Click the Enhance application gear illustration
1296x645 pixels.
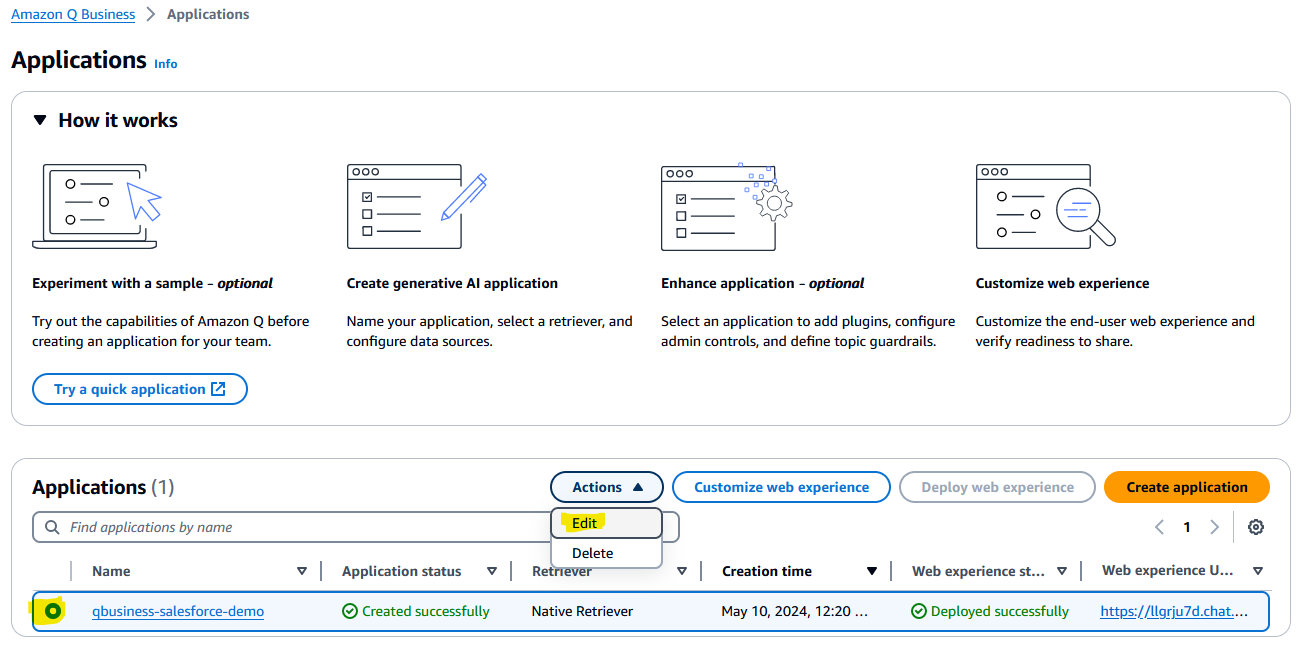point(727,206)
